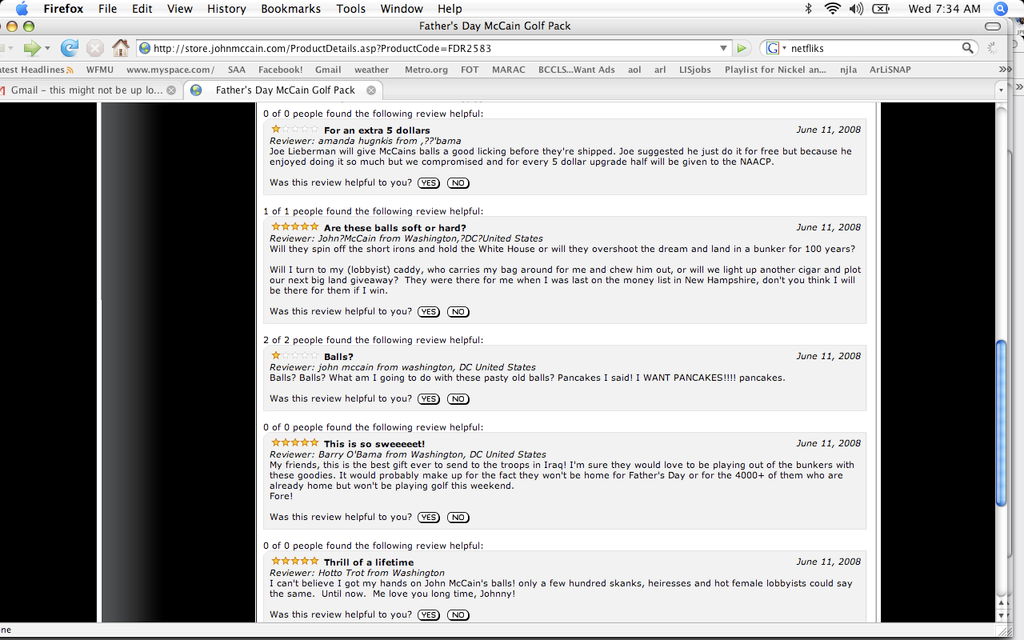Screen dimensions: 1024x640
Task: Click the Stop loading button
Action: click(95, 48)
